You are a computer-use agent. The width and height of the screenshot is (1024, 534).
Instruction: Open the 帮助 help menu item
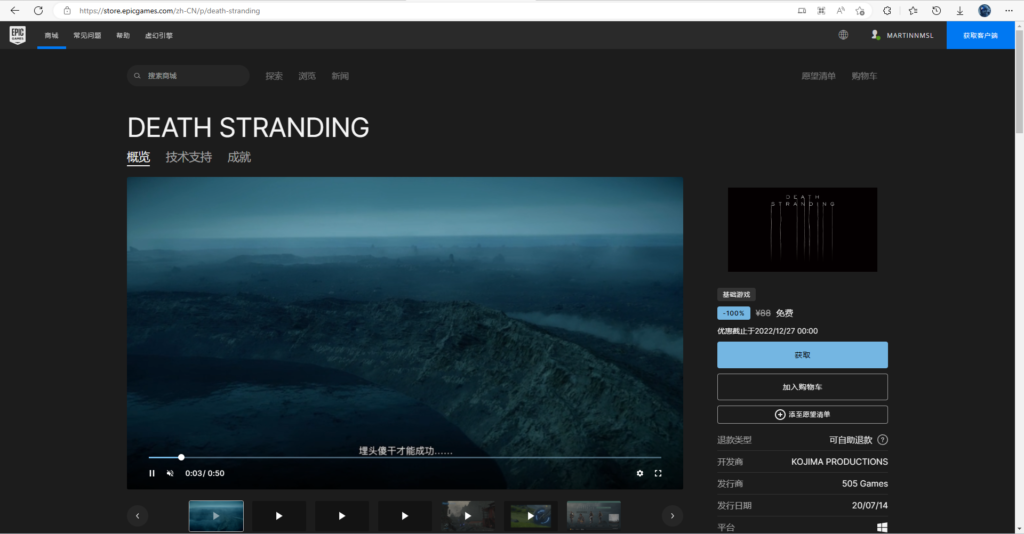(x=123, y=35)
